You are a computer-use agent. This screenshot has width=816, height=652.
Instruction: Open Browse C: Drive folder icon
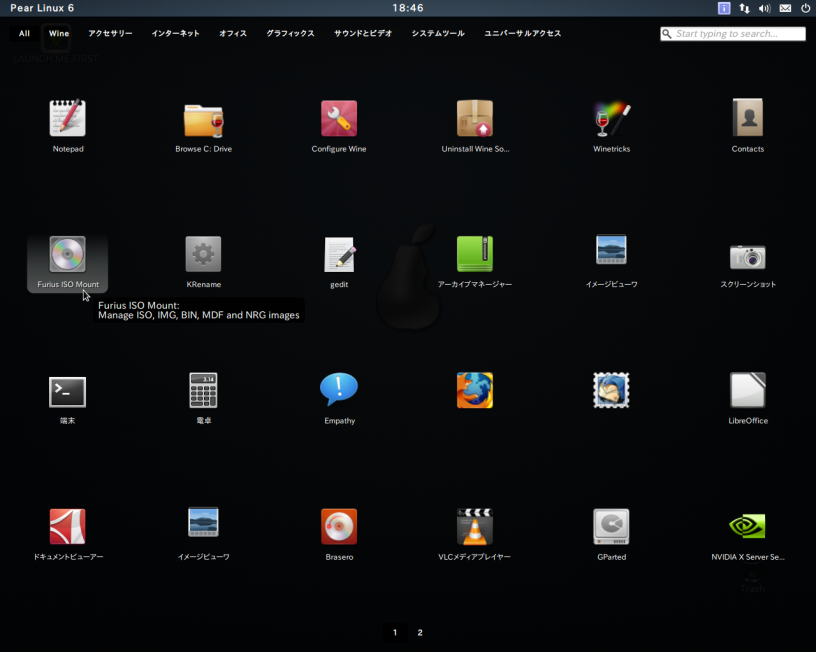(203, 120)
